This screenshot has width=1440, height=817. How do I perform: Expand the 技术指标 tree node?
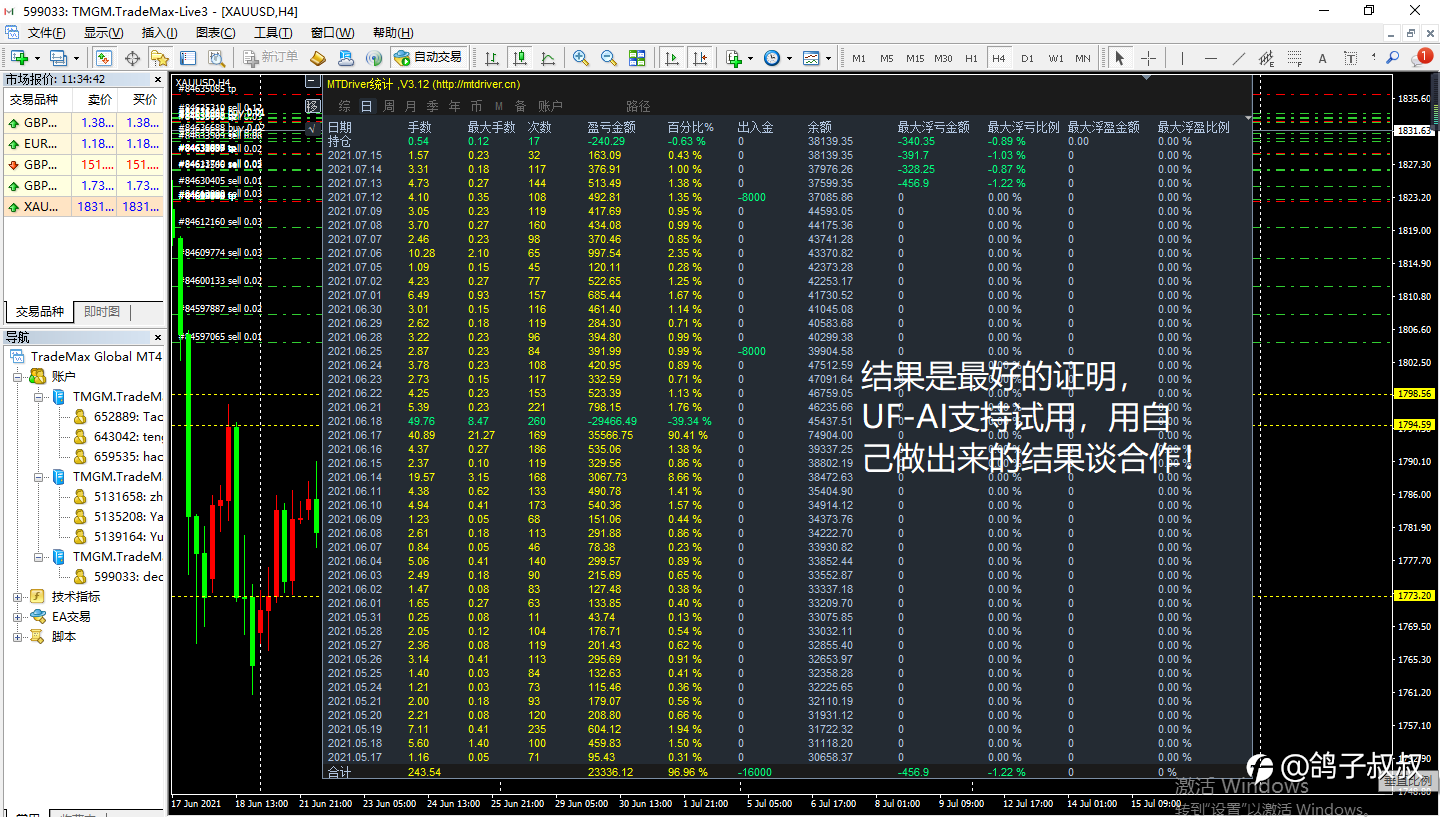point(18,597)
